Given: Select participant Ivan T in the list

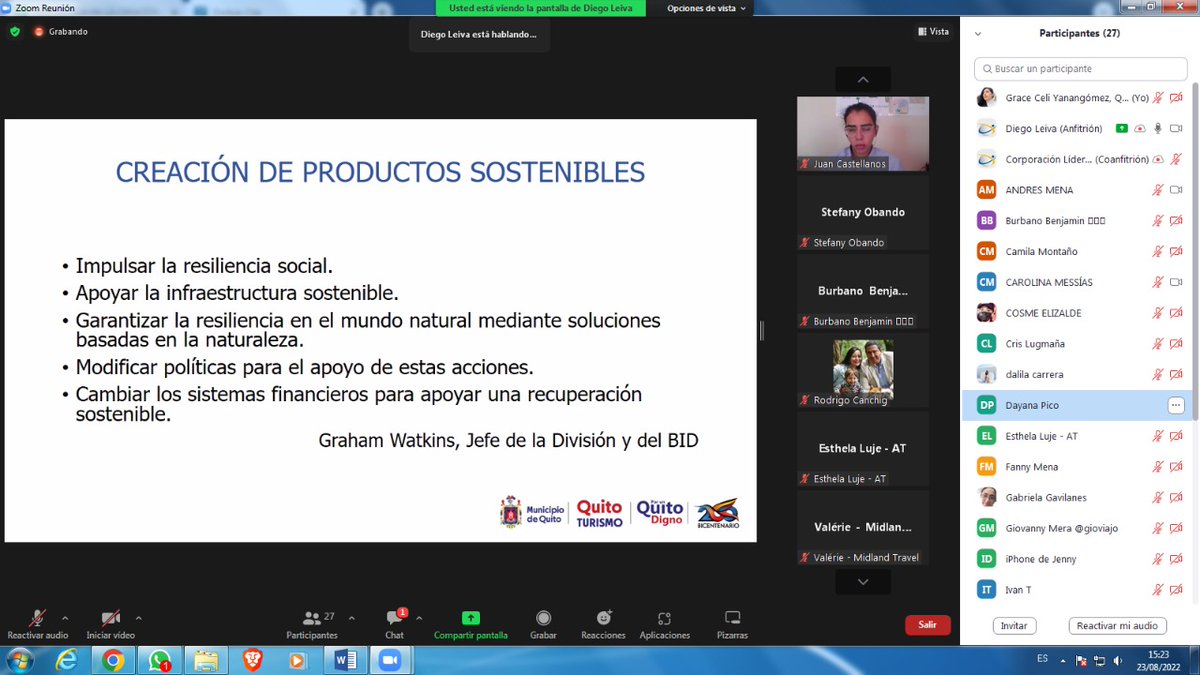Looking at the screenshot, I should 1077,590.
